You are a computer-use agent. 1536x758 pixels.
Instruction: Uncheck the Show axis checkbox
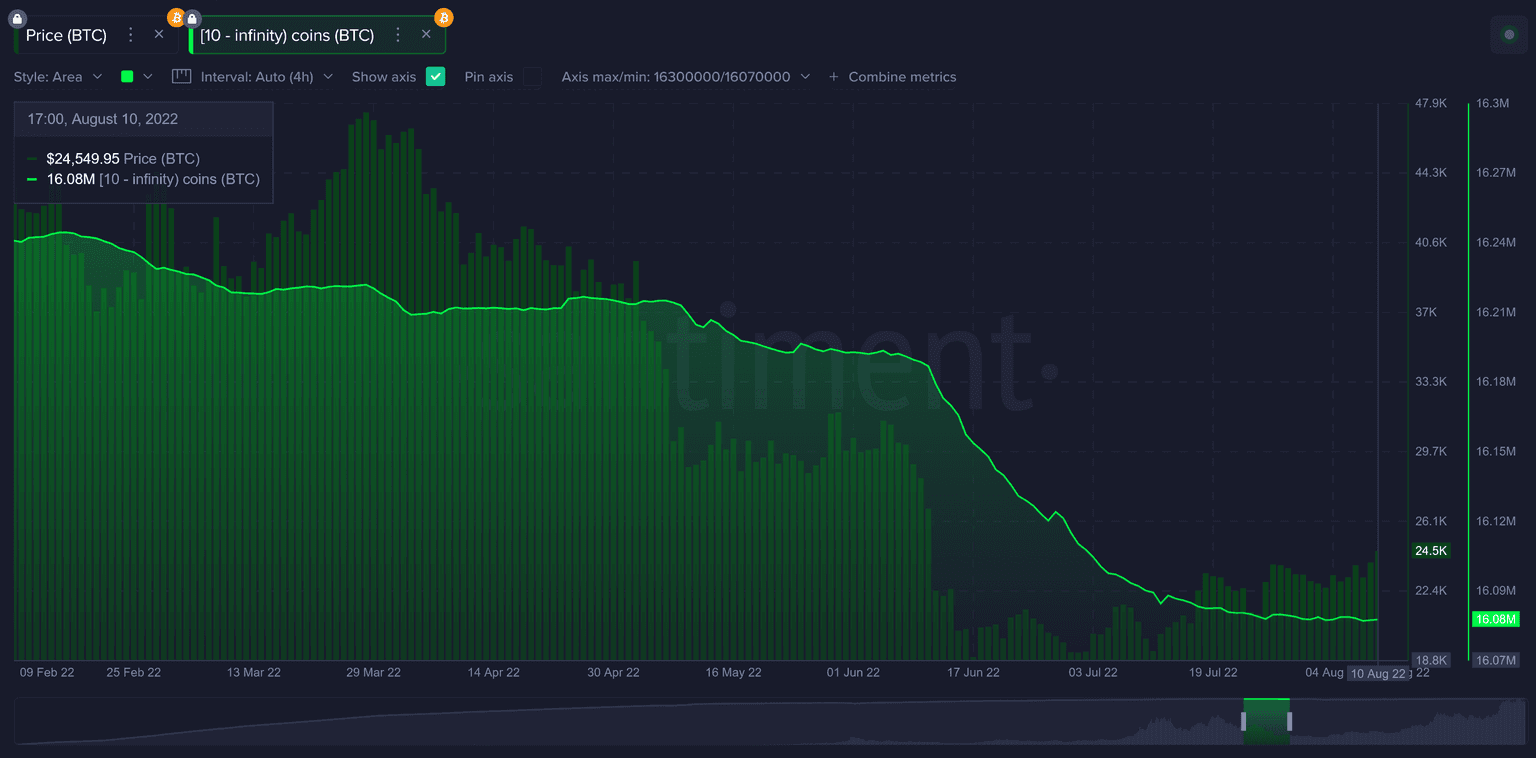click(x=435, y=76)
